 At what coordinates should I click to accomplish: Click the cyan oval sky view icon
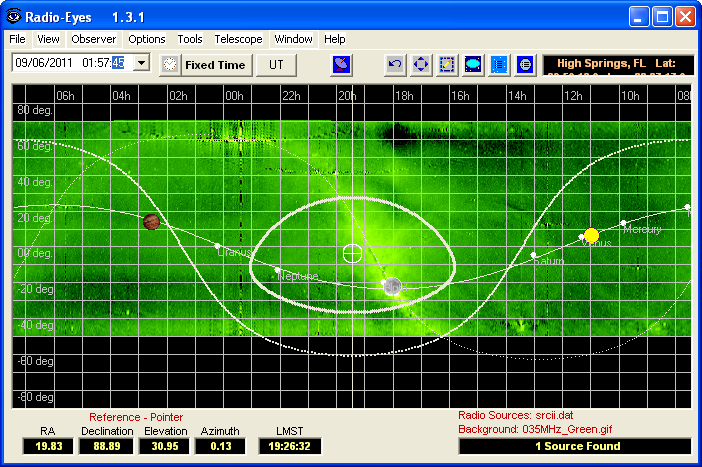474,65
